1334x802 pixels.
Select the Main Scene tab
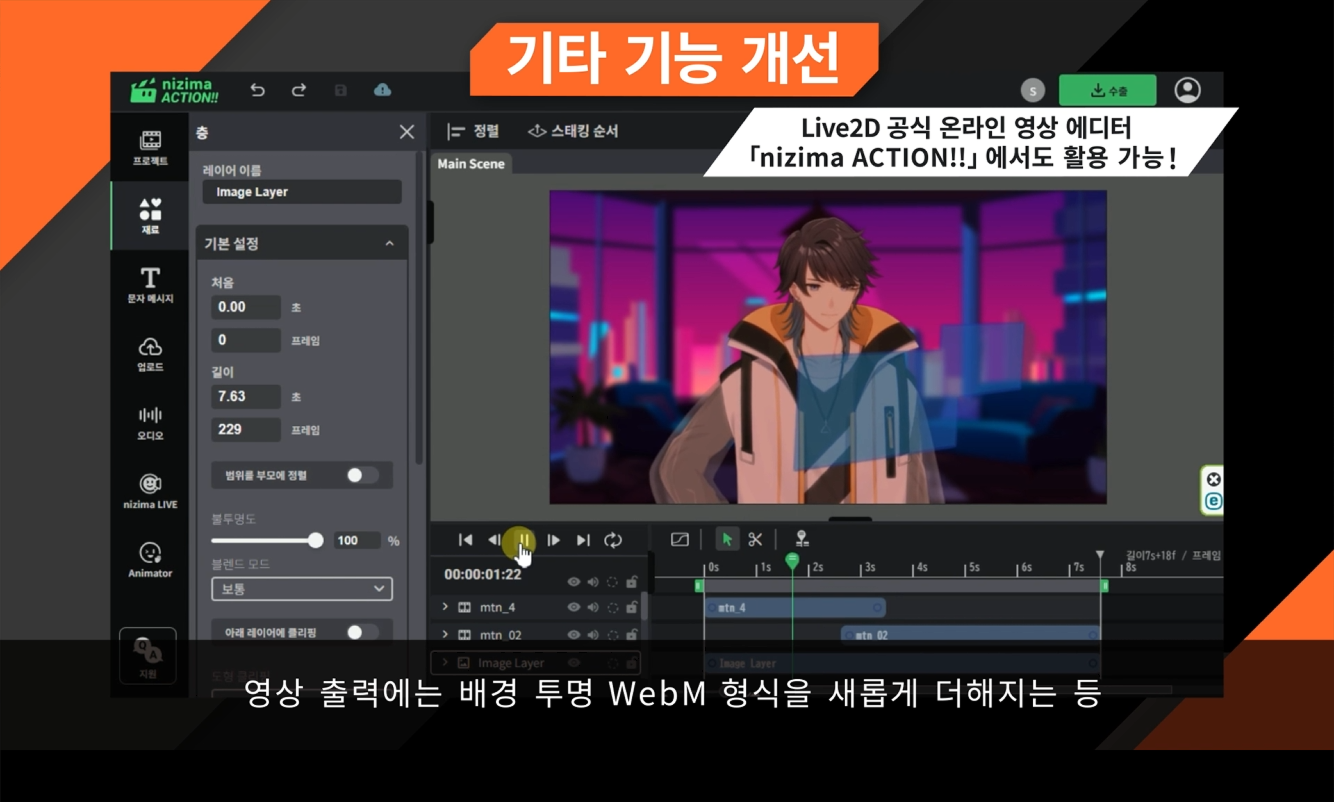[471, 164]
